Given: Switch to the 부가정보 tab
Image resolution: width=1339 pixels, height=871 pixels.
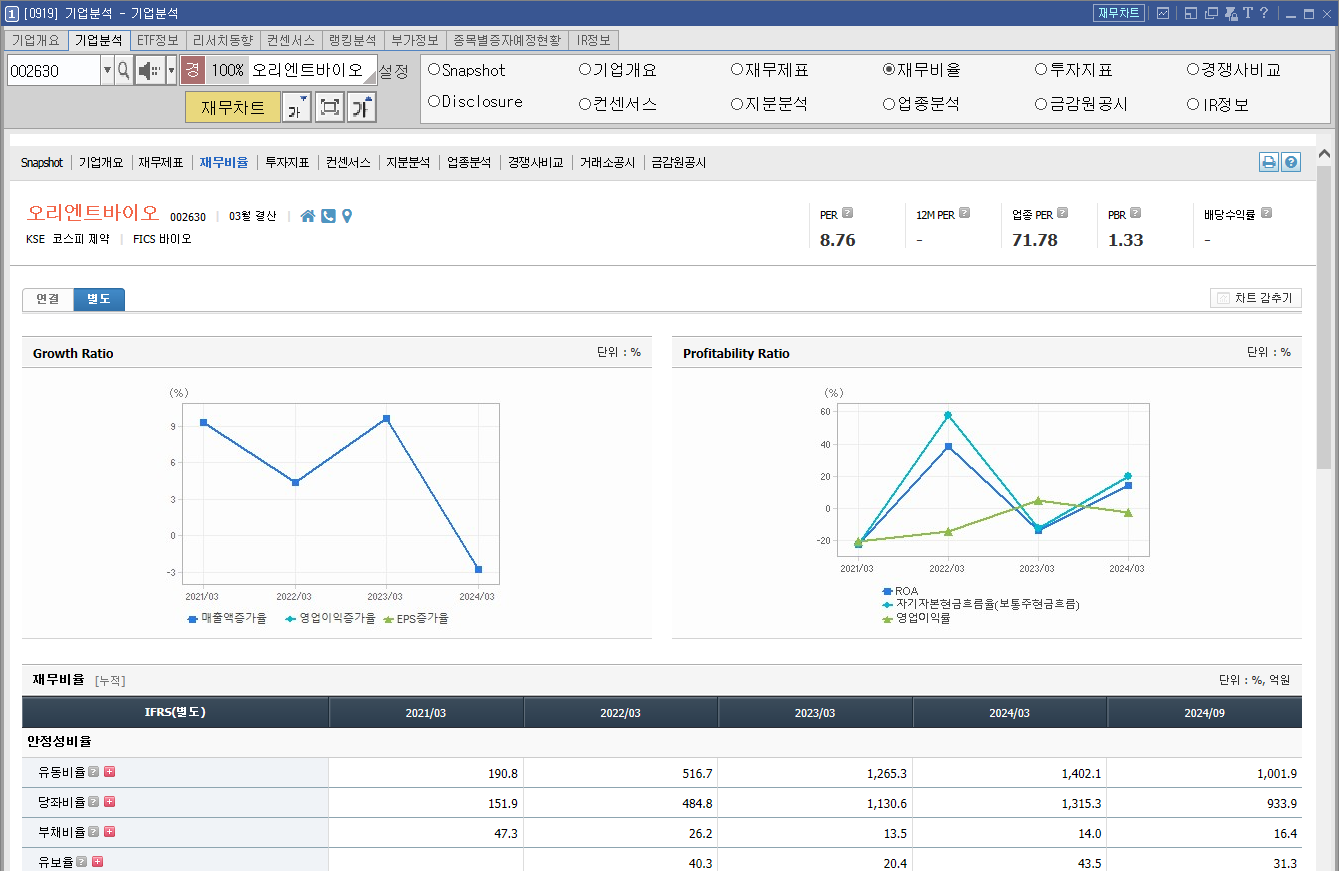Looking at the screenshot, I should 415,40.
